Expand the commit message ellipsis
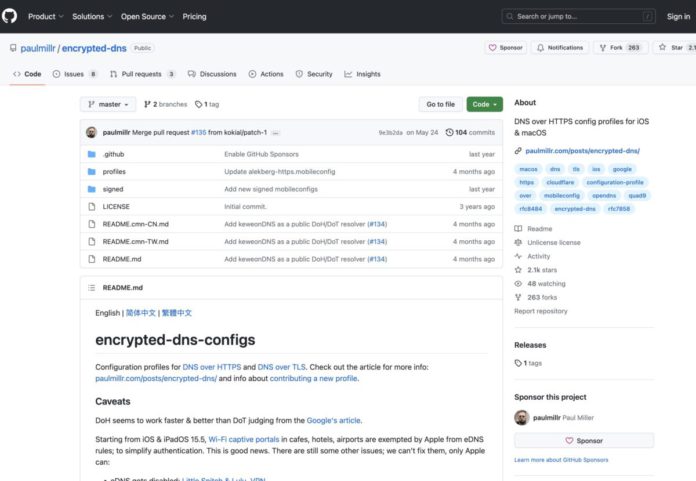 pyautogui.click(x=275, y=132)
